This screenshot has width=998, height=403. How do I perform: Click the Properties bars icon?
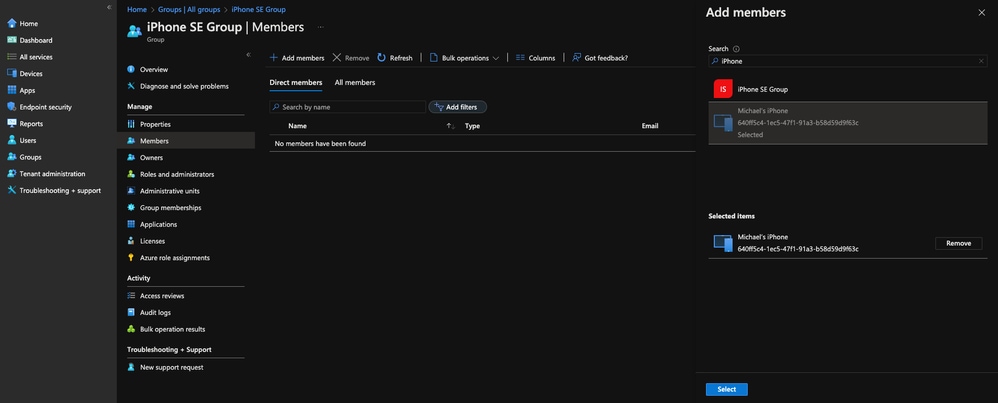coord(131,124)
